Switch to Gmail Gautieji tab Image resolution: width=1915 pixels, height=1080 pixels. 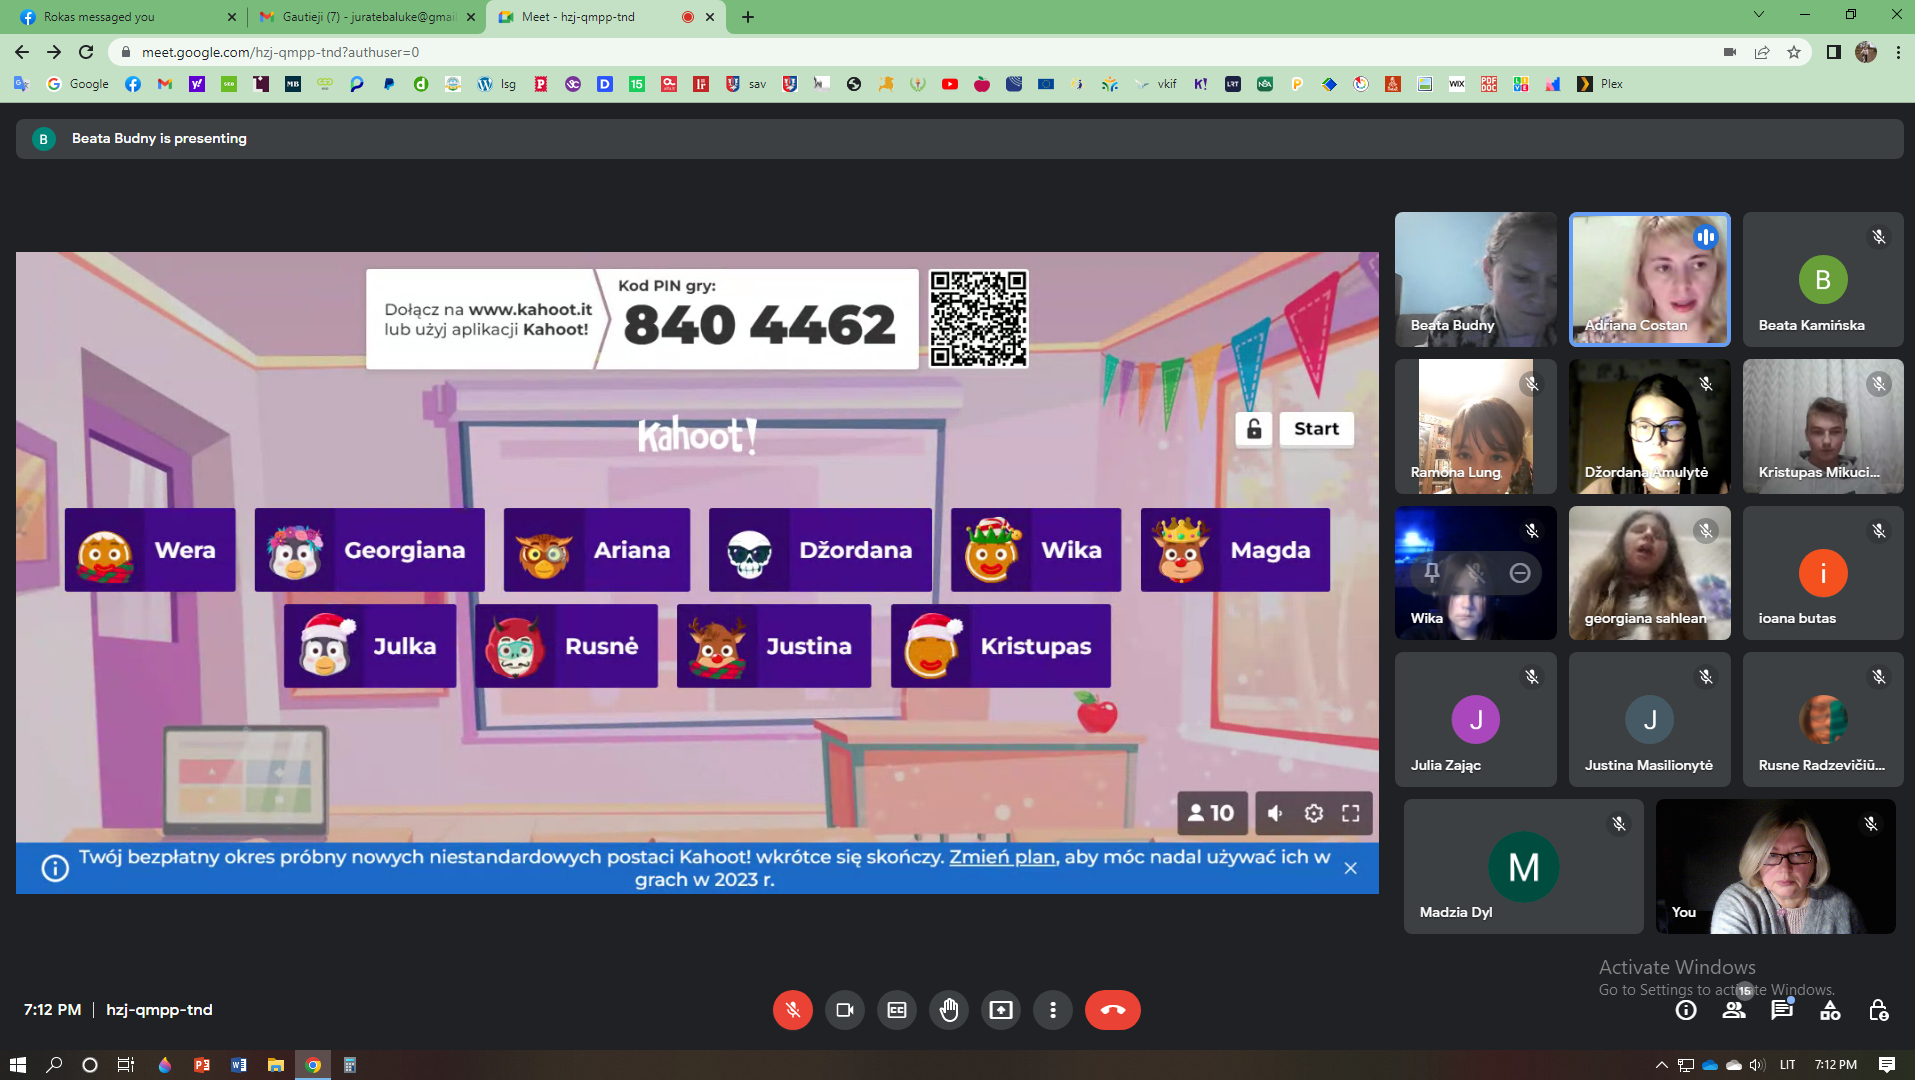pyautogui.click(x=366, y=17)
